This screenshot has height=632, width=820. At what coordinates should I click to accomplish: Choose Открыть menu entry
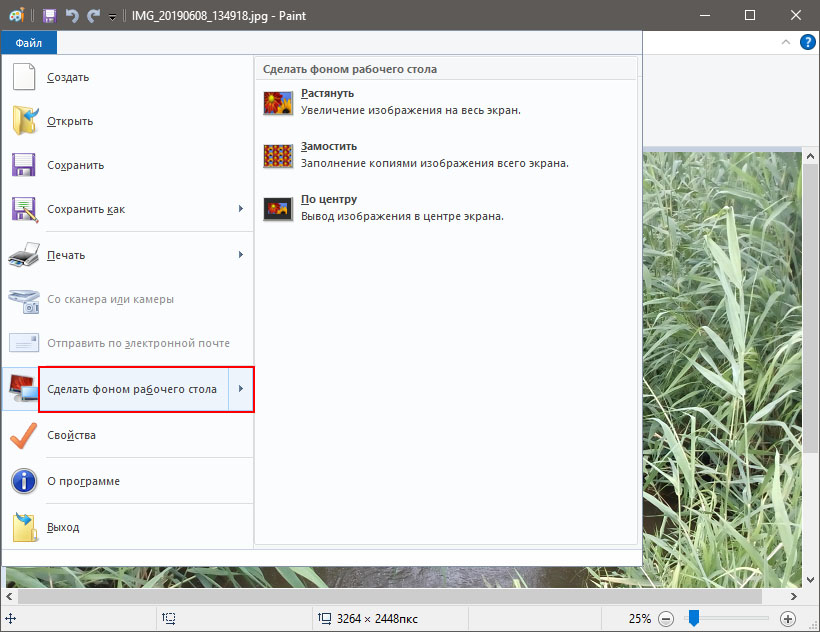tap(128, 121)
